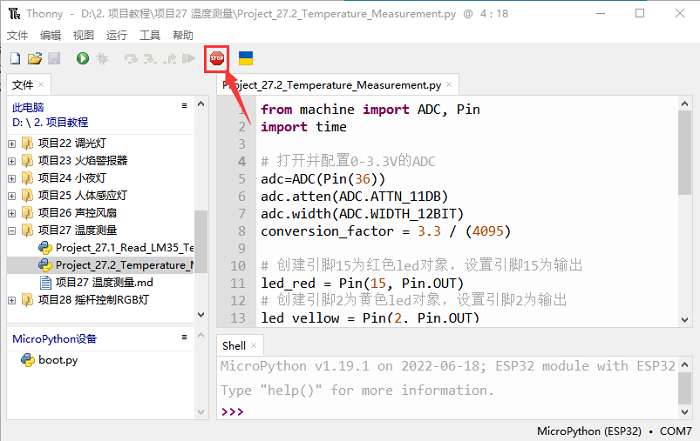Collapse the 项目27 温度测量 folder
The image size is (700, 441).
pos(12,230)
